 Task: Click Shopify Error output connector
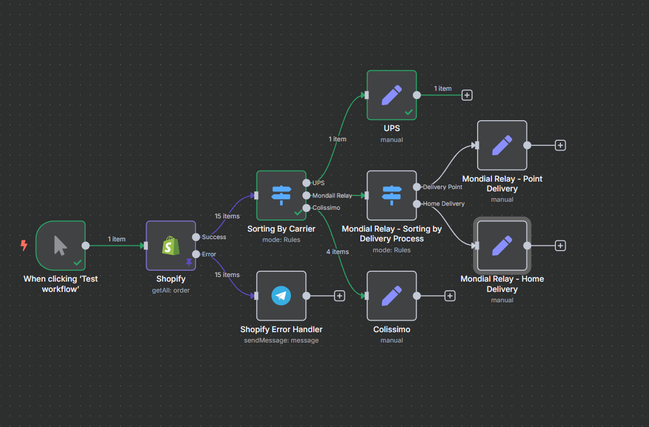196,254
